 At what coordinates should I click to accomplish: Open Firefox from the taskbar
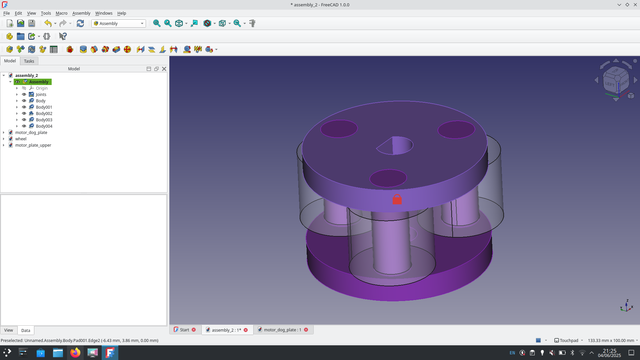pos(75,353)
